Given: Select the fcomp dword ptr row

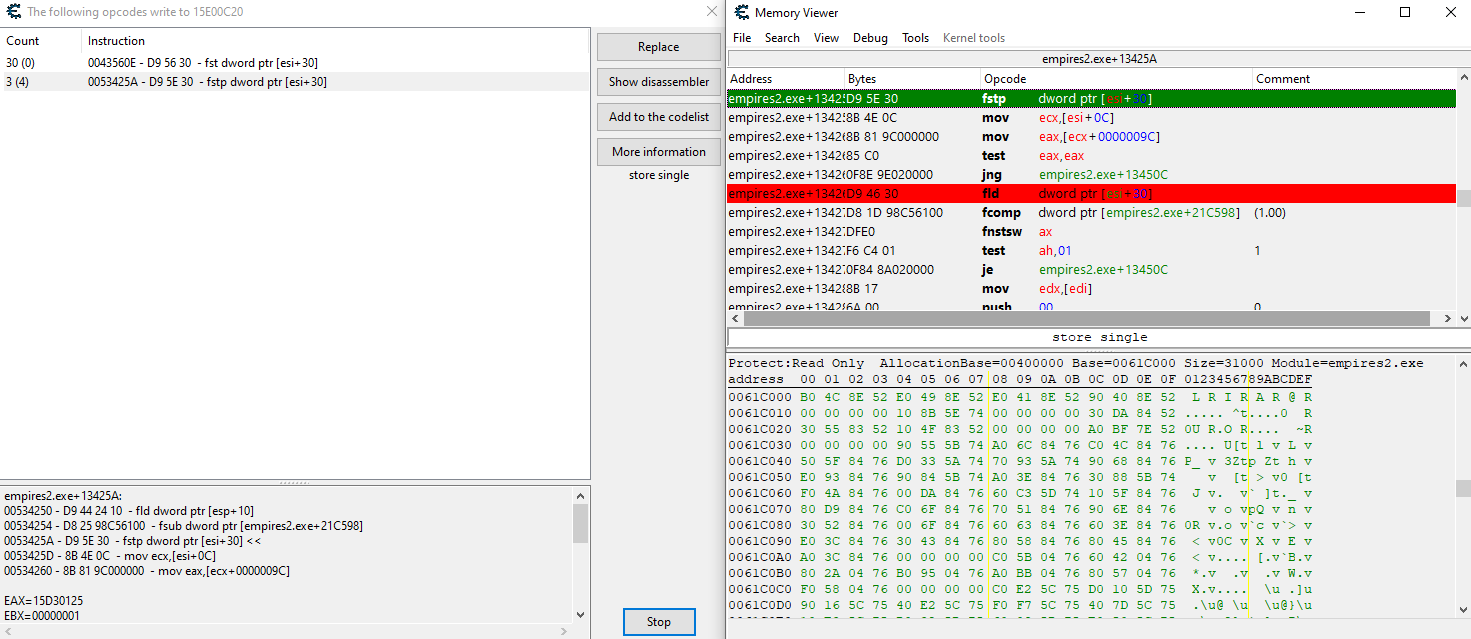Looking at the screenshot, I should [x=1091, y=213].
